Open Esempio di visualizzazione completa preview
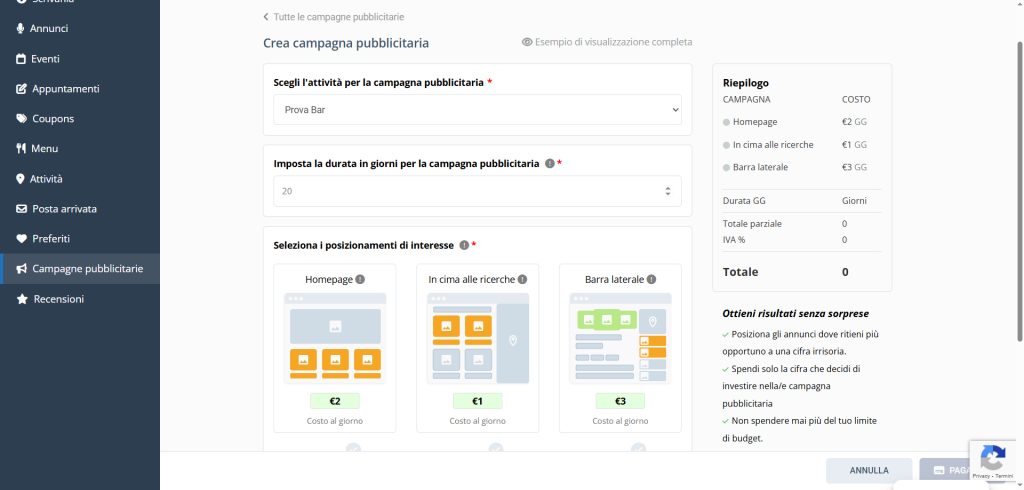The height and width of the screenshot is (490, 1024). (606, 42)
